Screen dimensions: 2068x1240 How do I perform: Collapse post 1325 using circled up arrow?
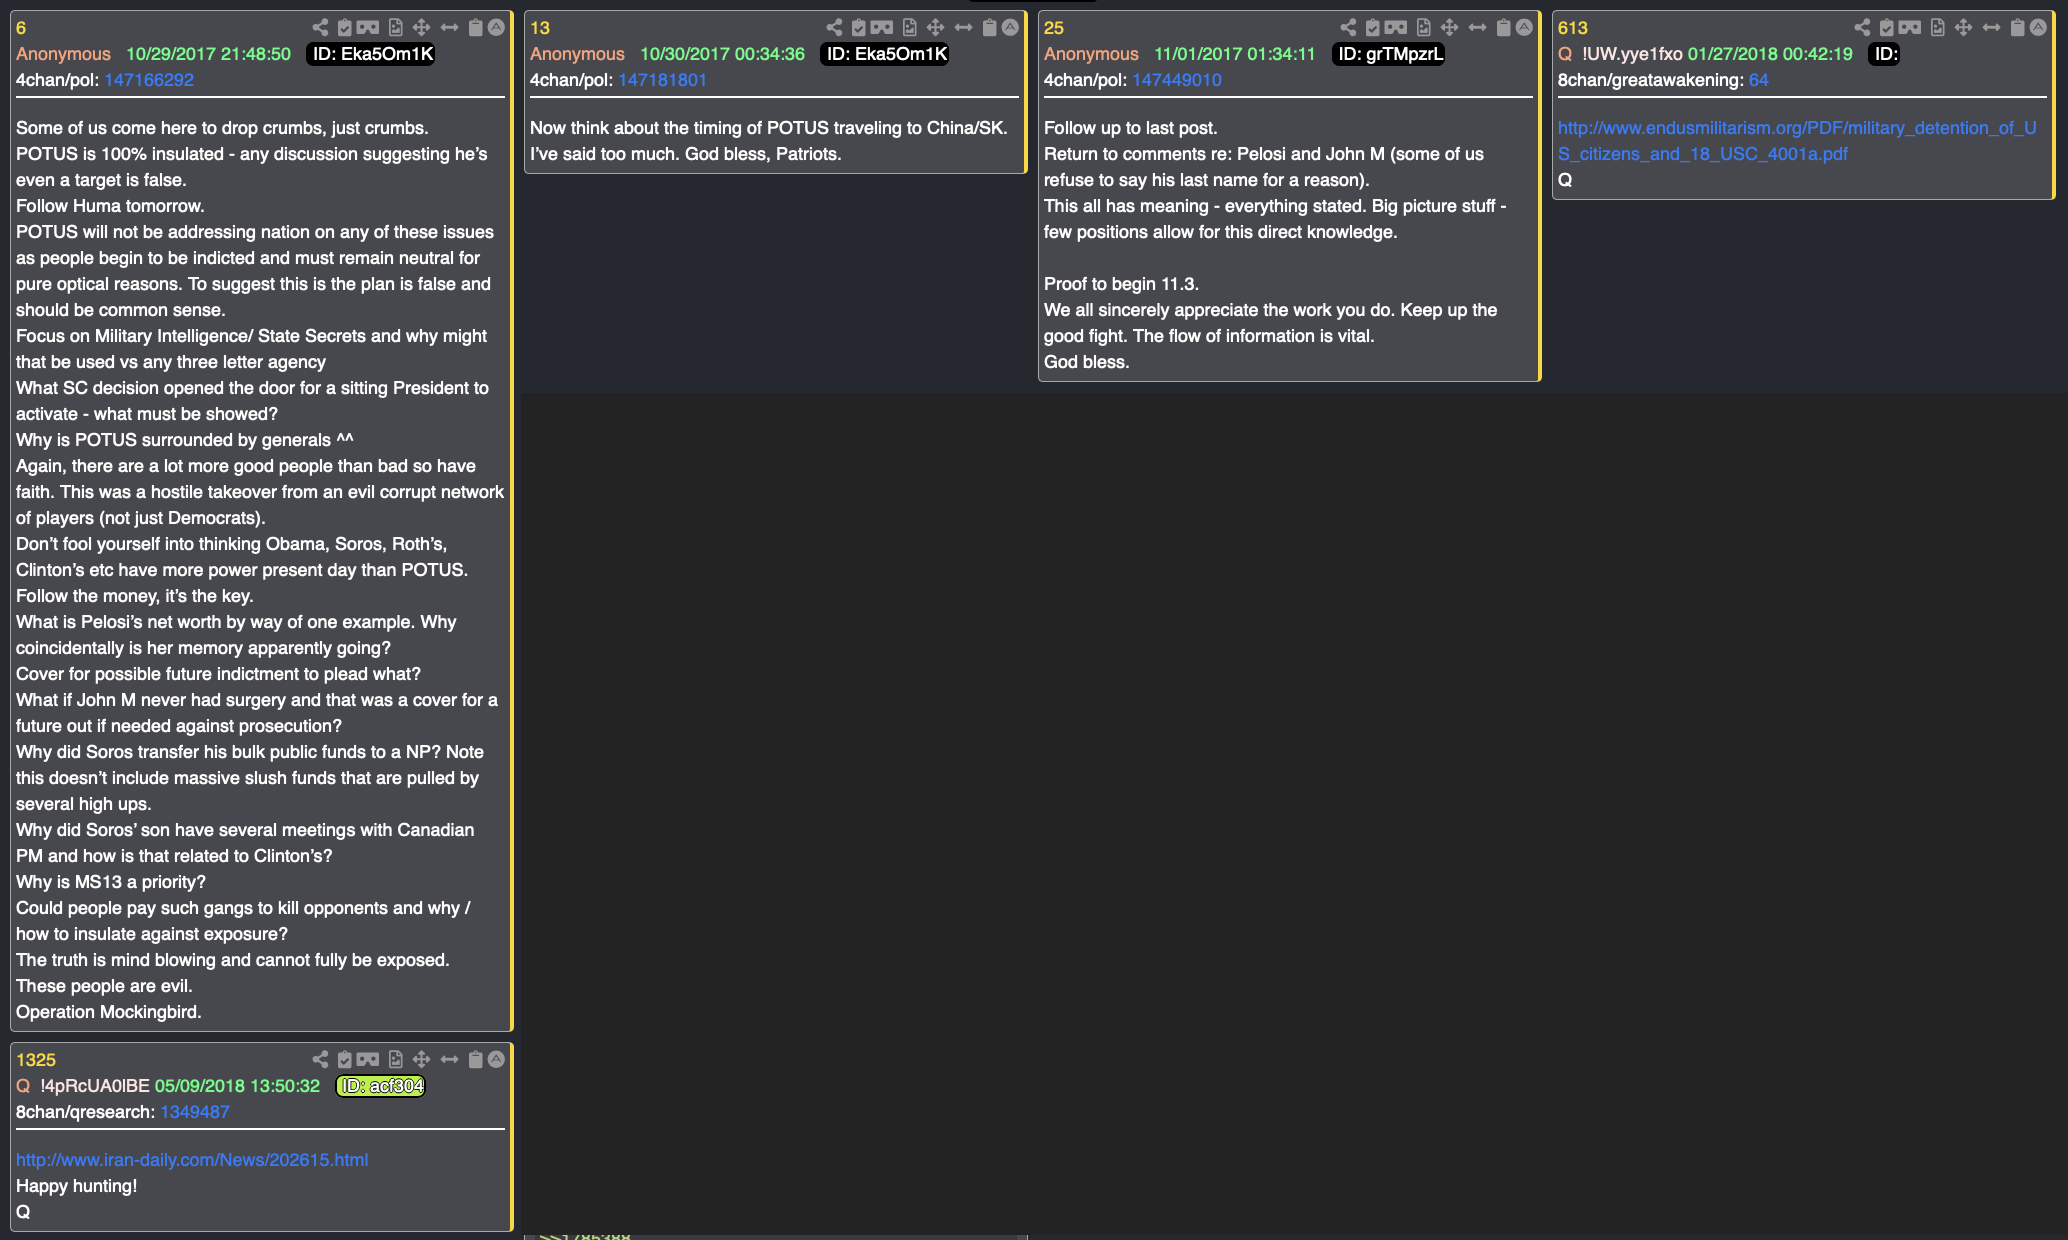(496, 1060)
